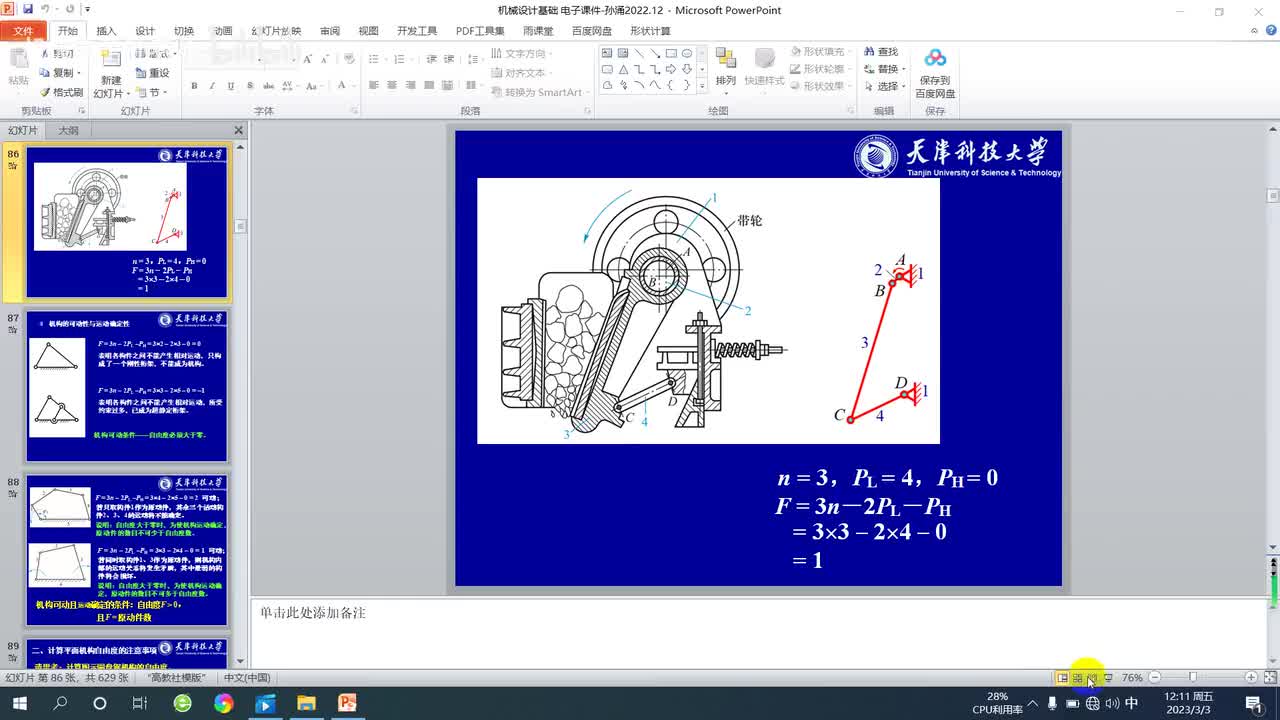Click Select (选择) button
This screenshot has width=1280, height=720.
coord(884,87)
